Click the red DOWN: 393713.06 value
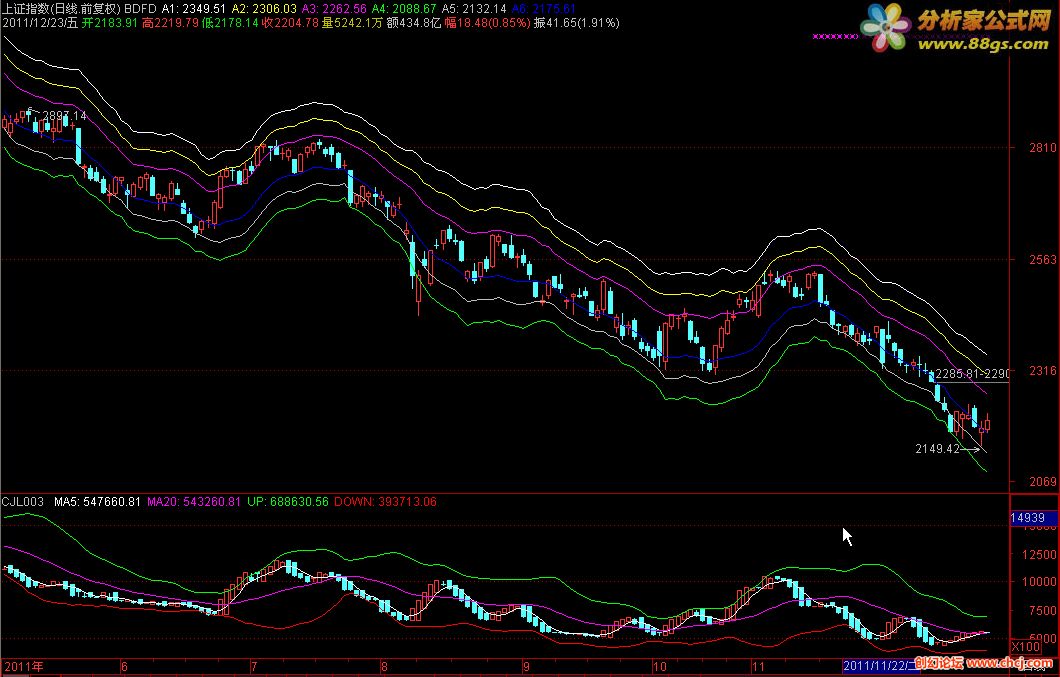Image resolution: width=1060 pixels, height=677 pixels. [385, 502]
